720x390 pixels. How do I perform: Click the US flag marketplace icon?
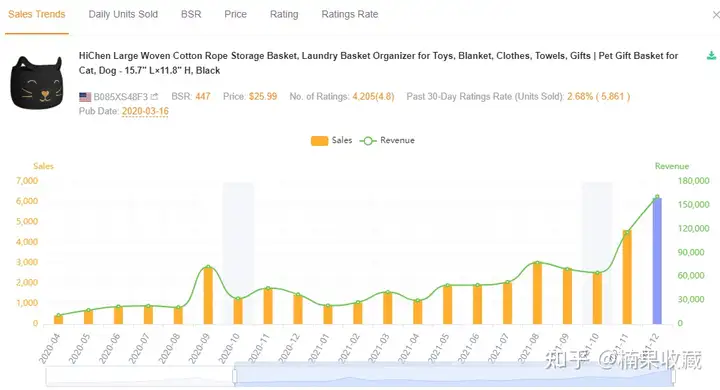pyautogui.click(x=85, y=97)
